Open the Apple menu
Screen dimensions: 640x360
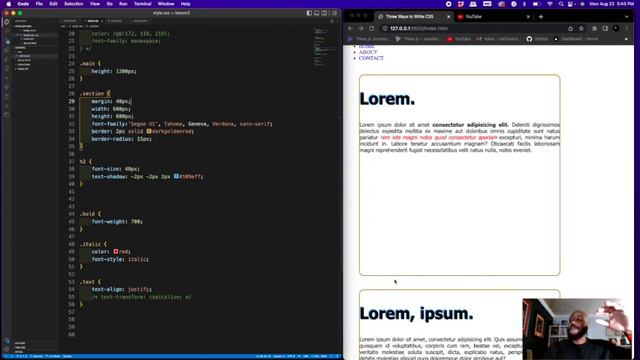pos(8,4)
